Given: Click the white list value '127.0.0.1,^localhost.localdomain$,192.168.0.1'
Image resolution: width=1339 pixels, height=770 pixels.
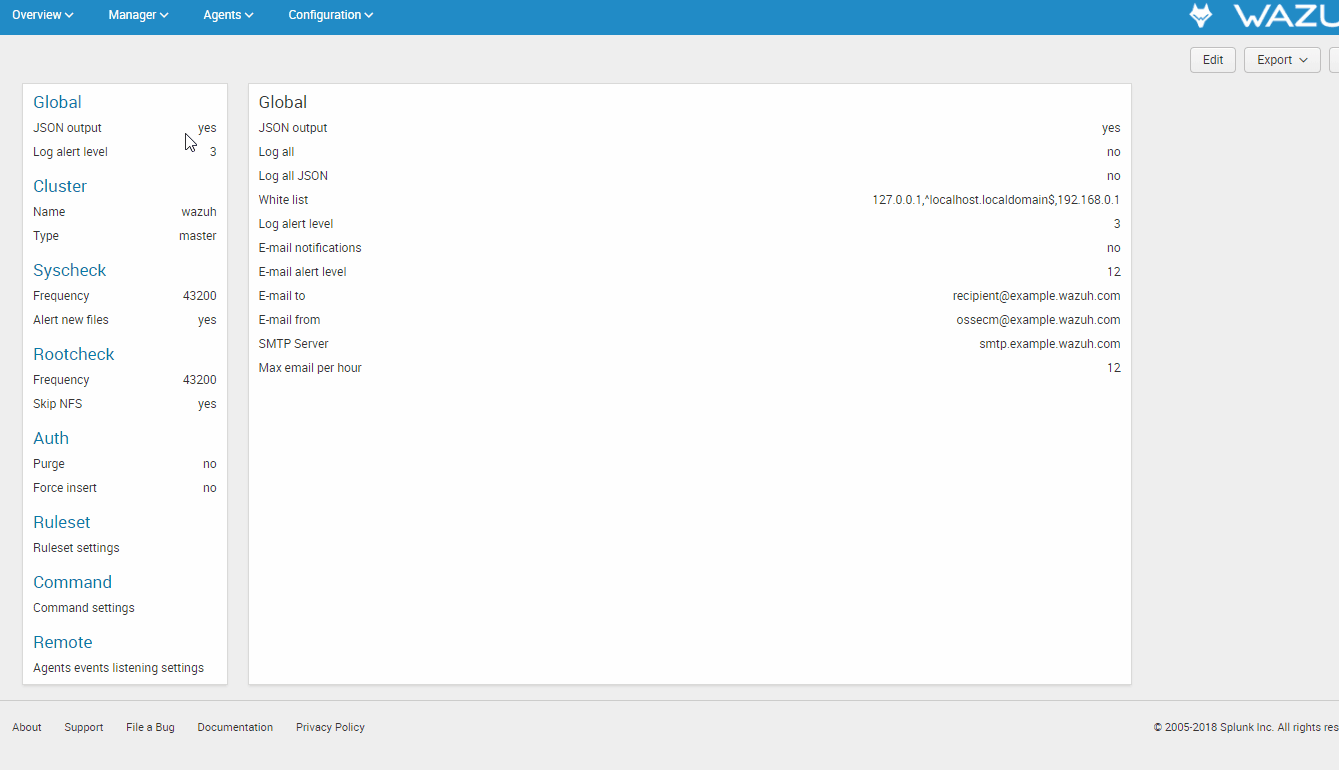Looking at the screenshot, I should click(996, 200).
